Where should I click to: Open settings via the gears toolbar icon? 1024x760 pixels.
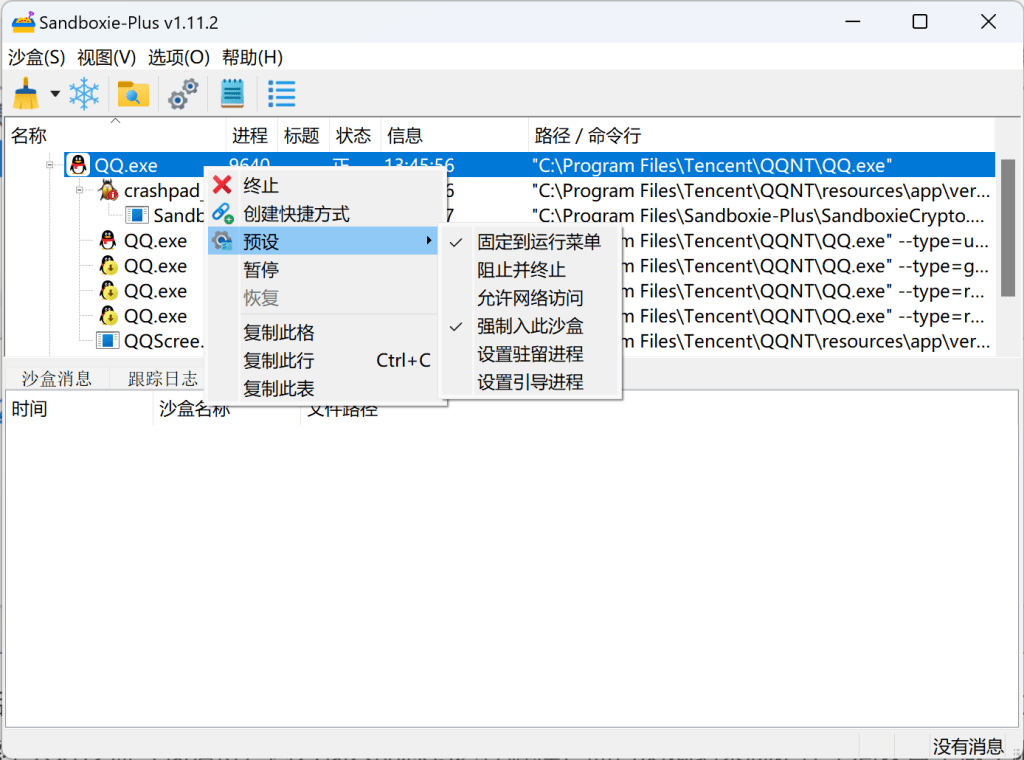click(183, 95)
